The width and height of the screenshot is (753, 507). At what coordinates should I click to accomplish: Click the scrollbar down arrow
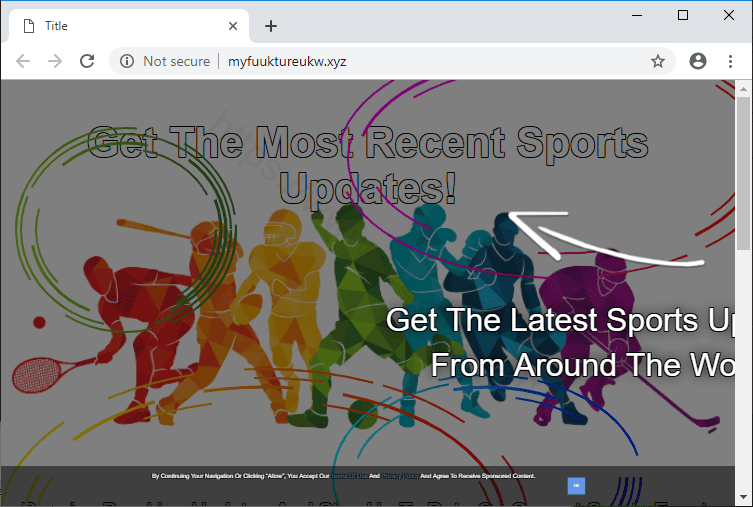tap(743, 499)
